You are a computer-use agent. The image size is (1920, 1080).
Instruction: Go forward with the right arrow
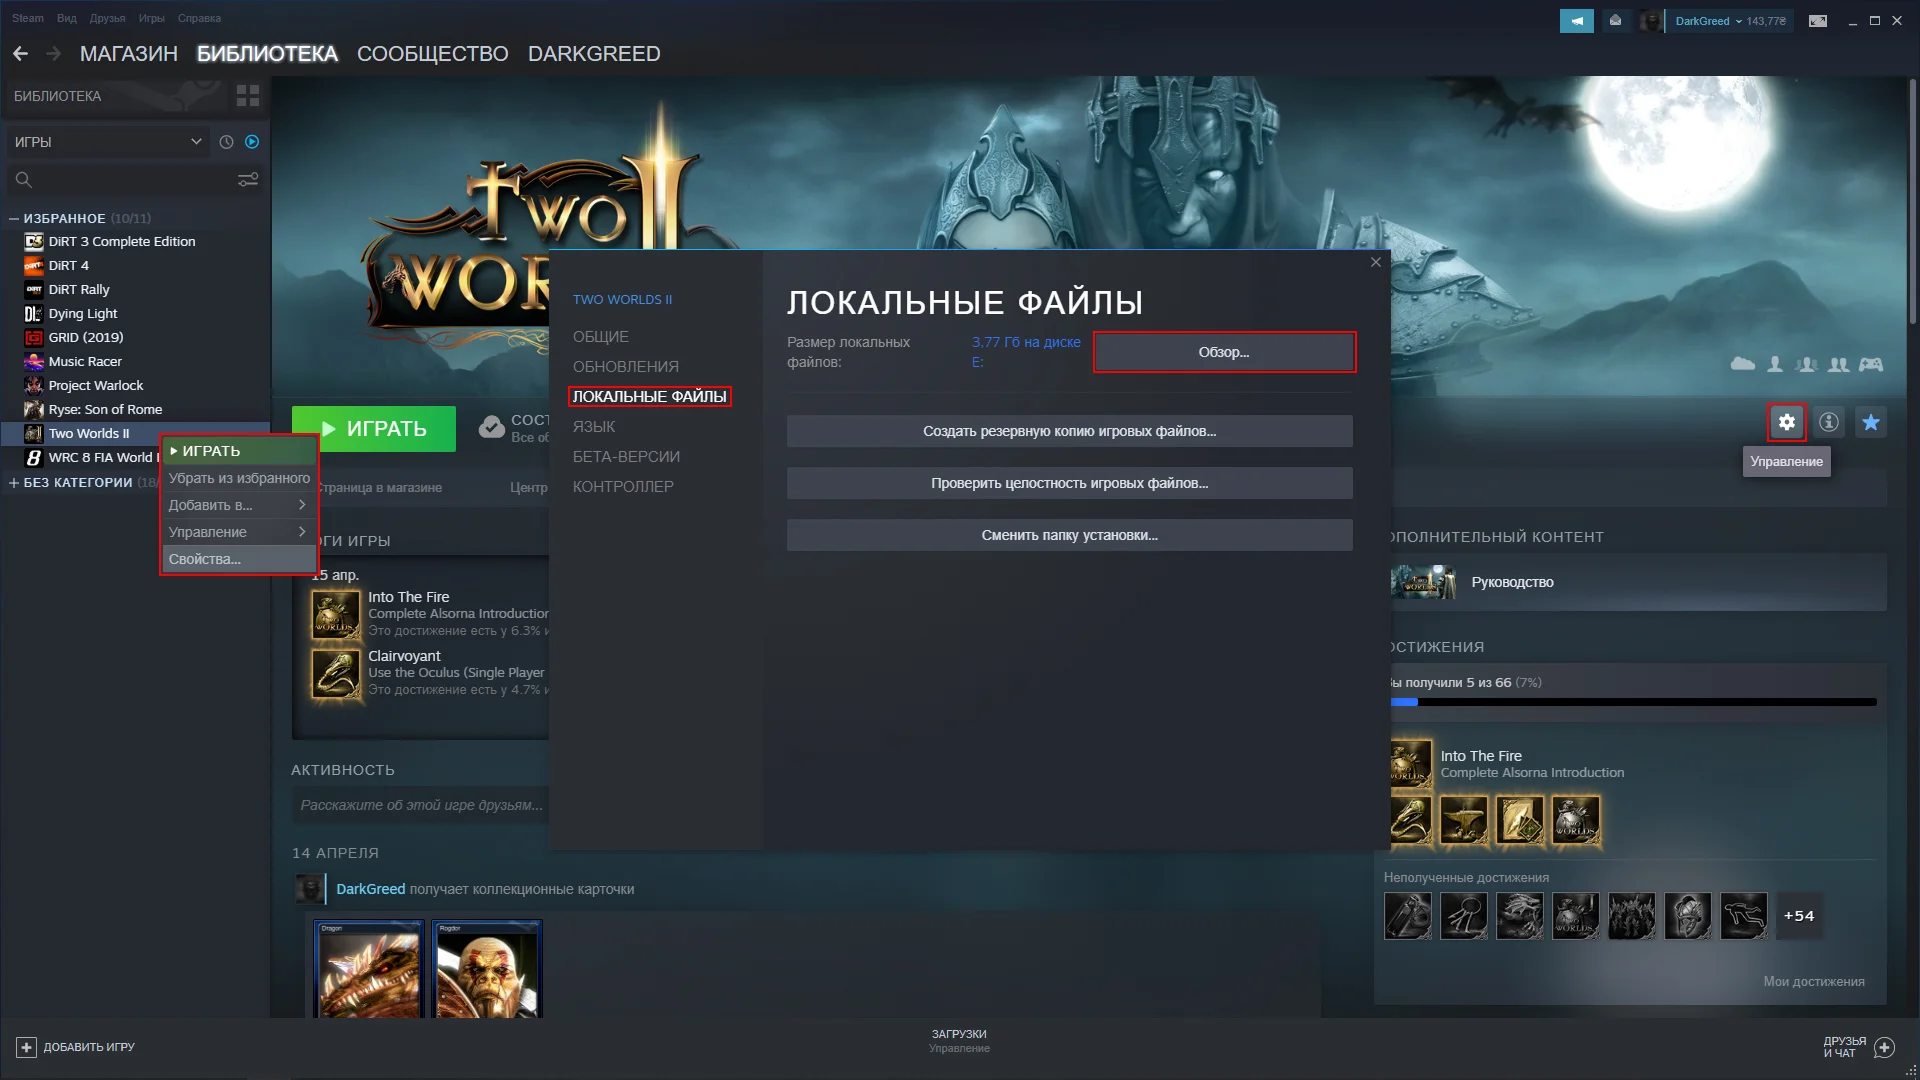[53, 54]
